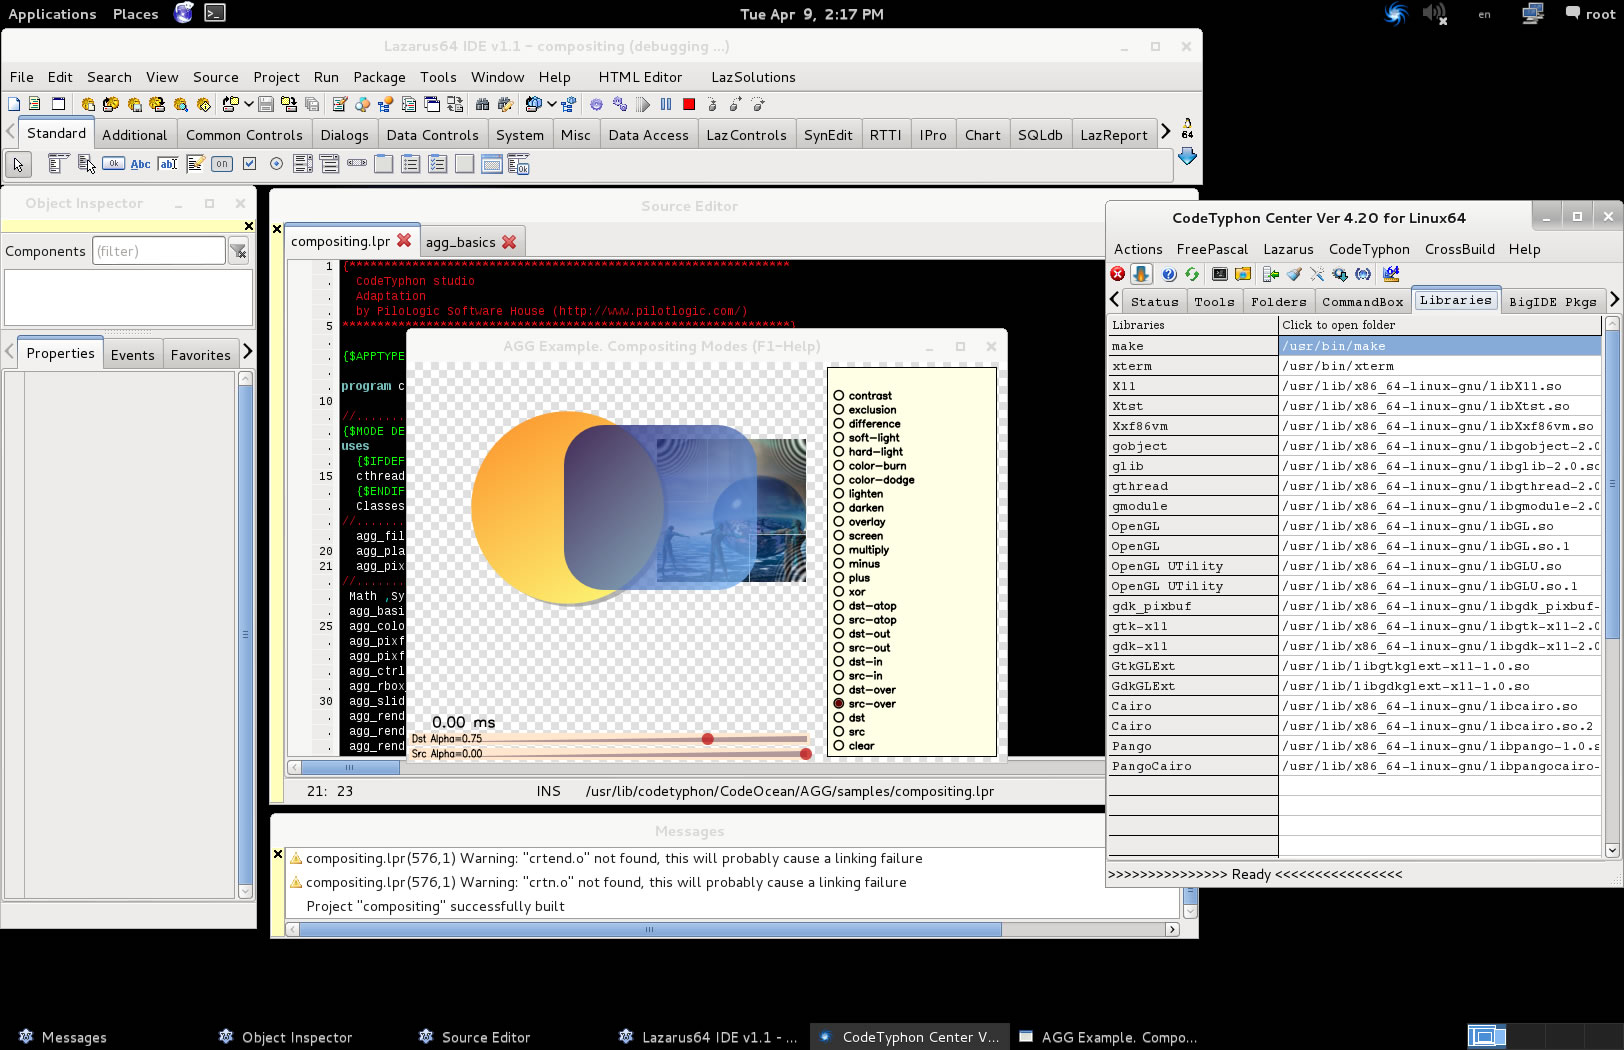The image size is (1624, 1050).
Task: Switch to the agg_basics editor tab
Action: pos(460,242)
